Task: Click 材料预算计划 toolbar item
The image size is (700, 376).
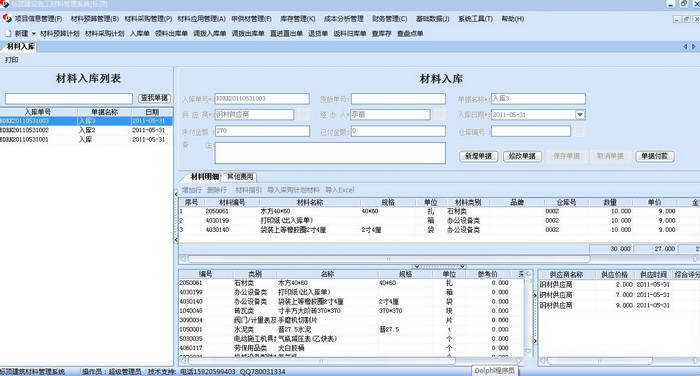Action: tap(60, 33)
